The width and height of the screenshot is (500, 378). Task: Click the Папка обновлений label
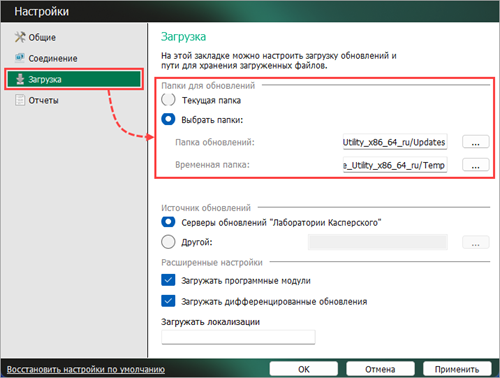[215, 142]
